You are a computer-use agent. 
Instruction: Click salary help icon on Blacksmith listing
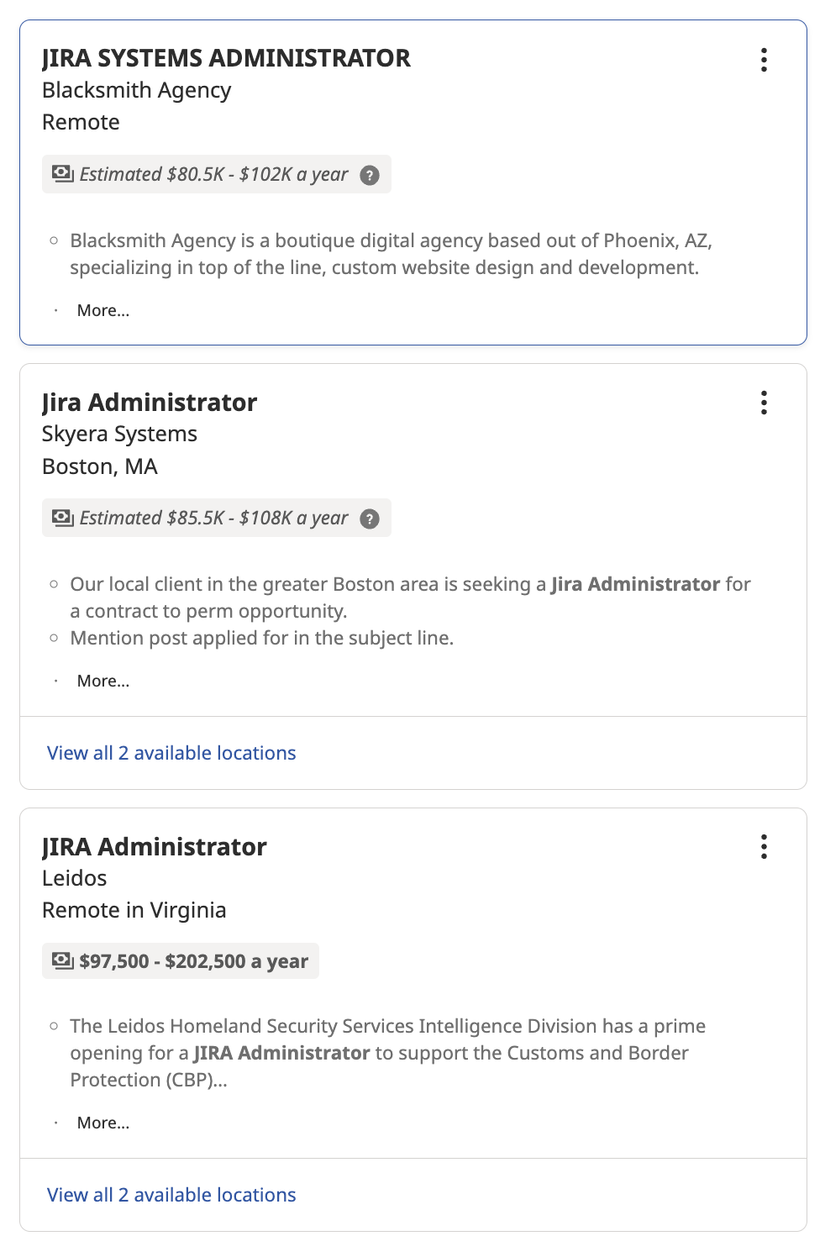click(370, 175)
